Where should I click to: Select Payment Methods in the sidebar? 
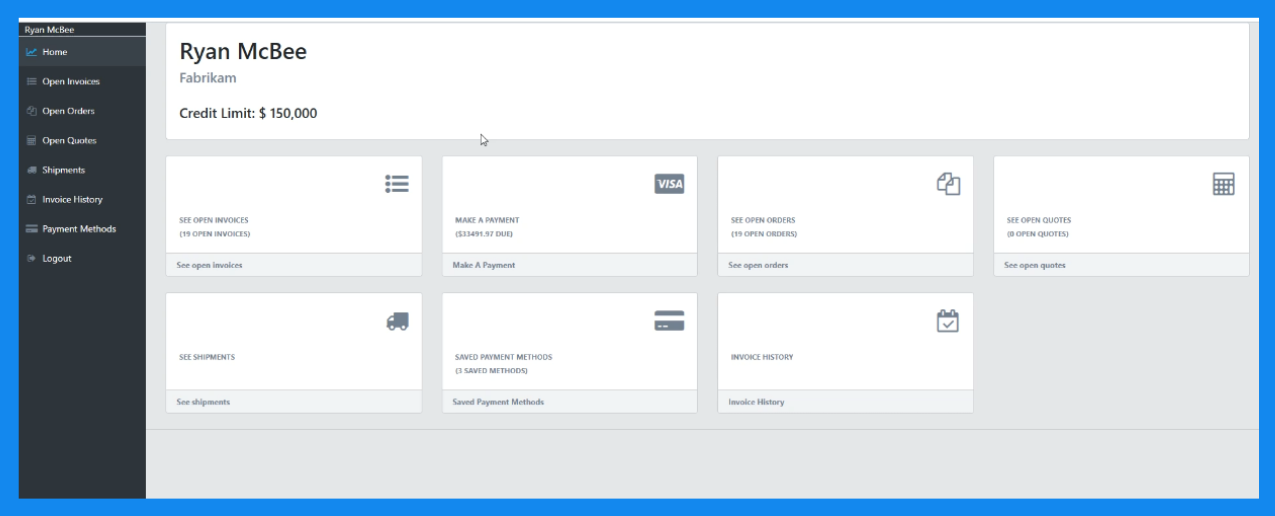point(78,229)
